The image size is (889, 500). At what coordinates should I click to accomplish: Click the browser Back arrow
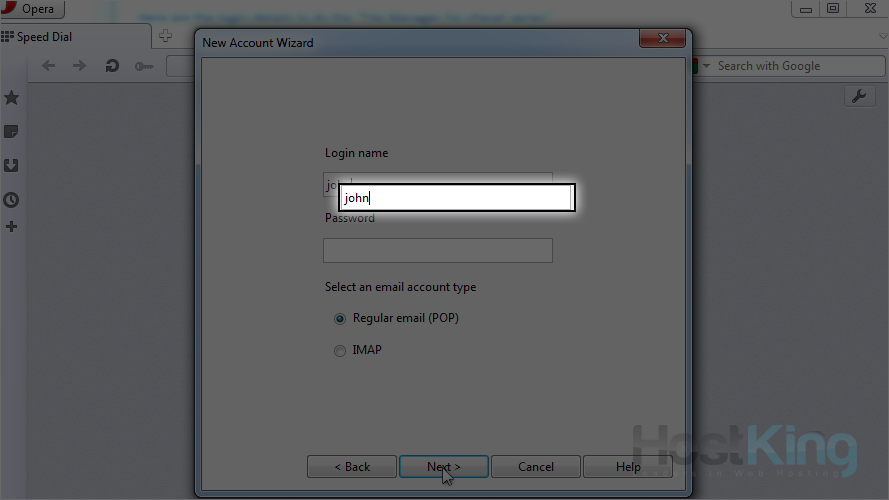(49, 67)
